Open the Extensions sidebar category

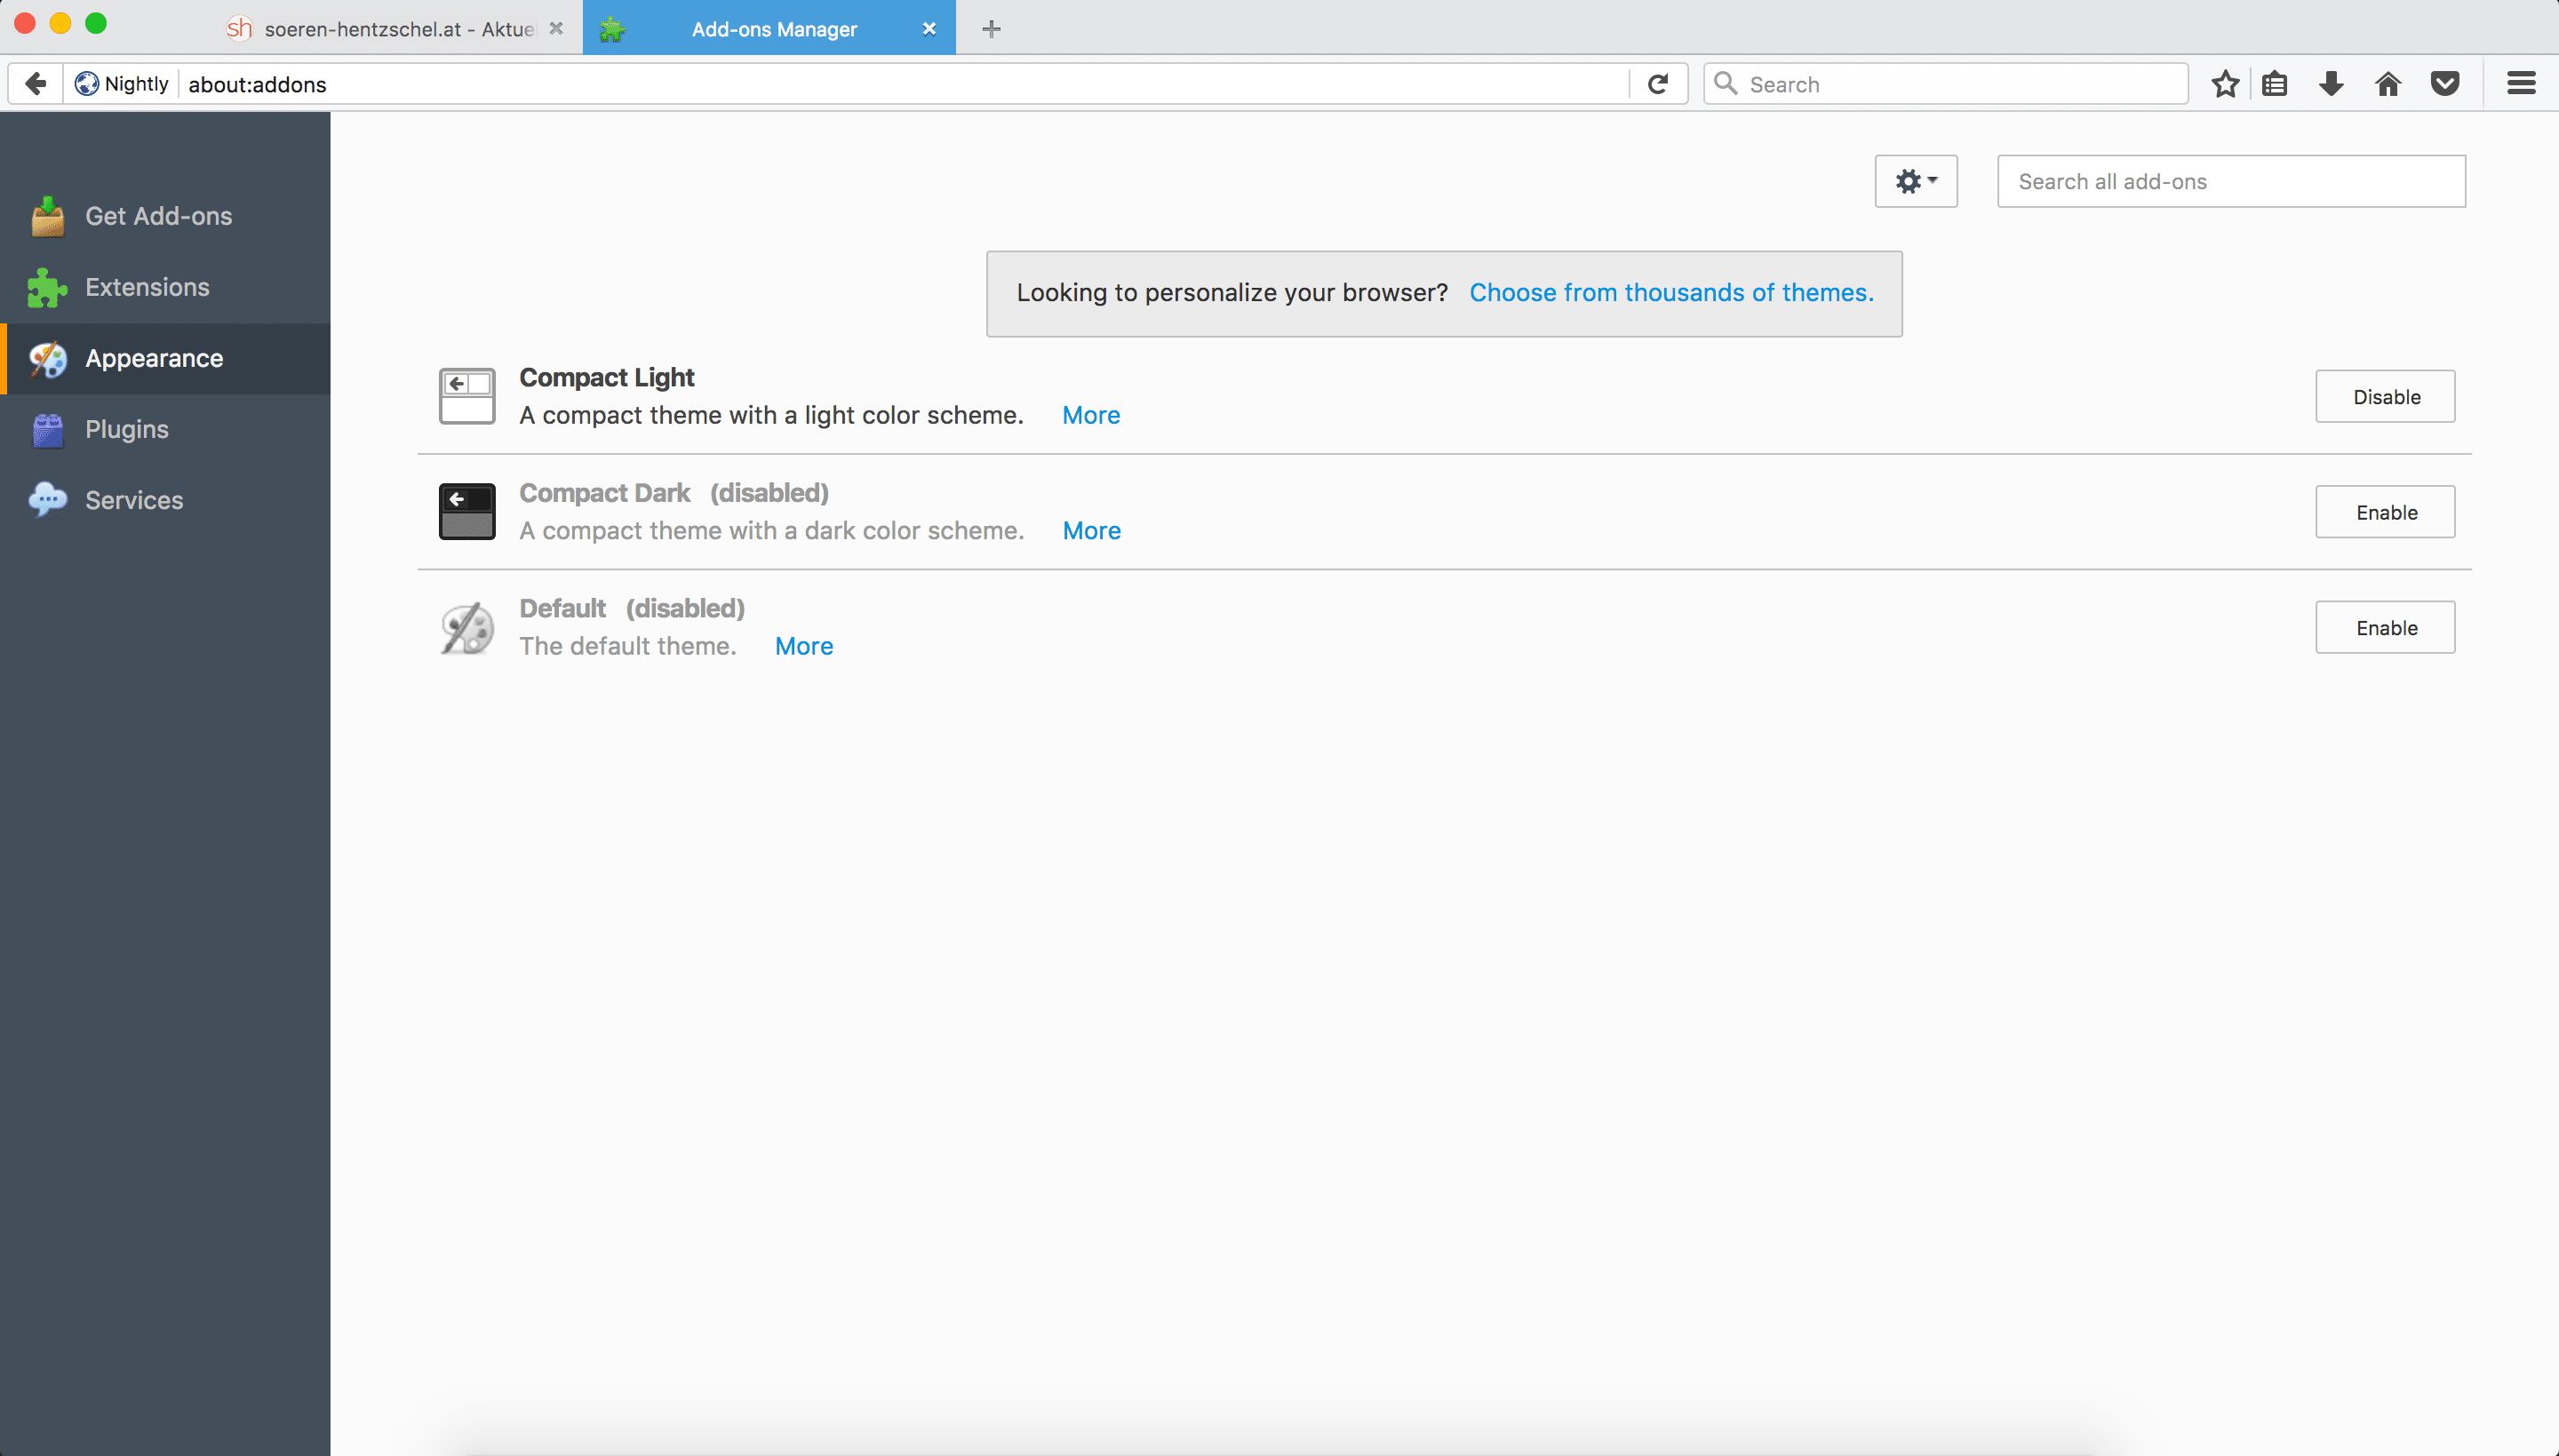pyautogui.click(x=147, y=288)
